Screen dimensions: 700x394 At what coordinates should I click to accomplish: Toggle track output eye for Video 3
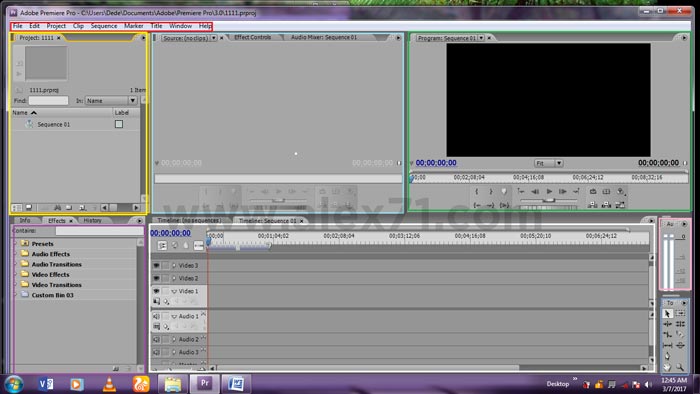click(156, 265)
